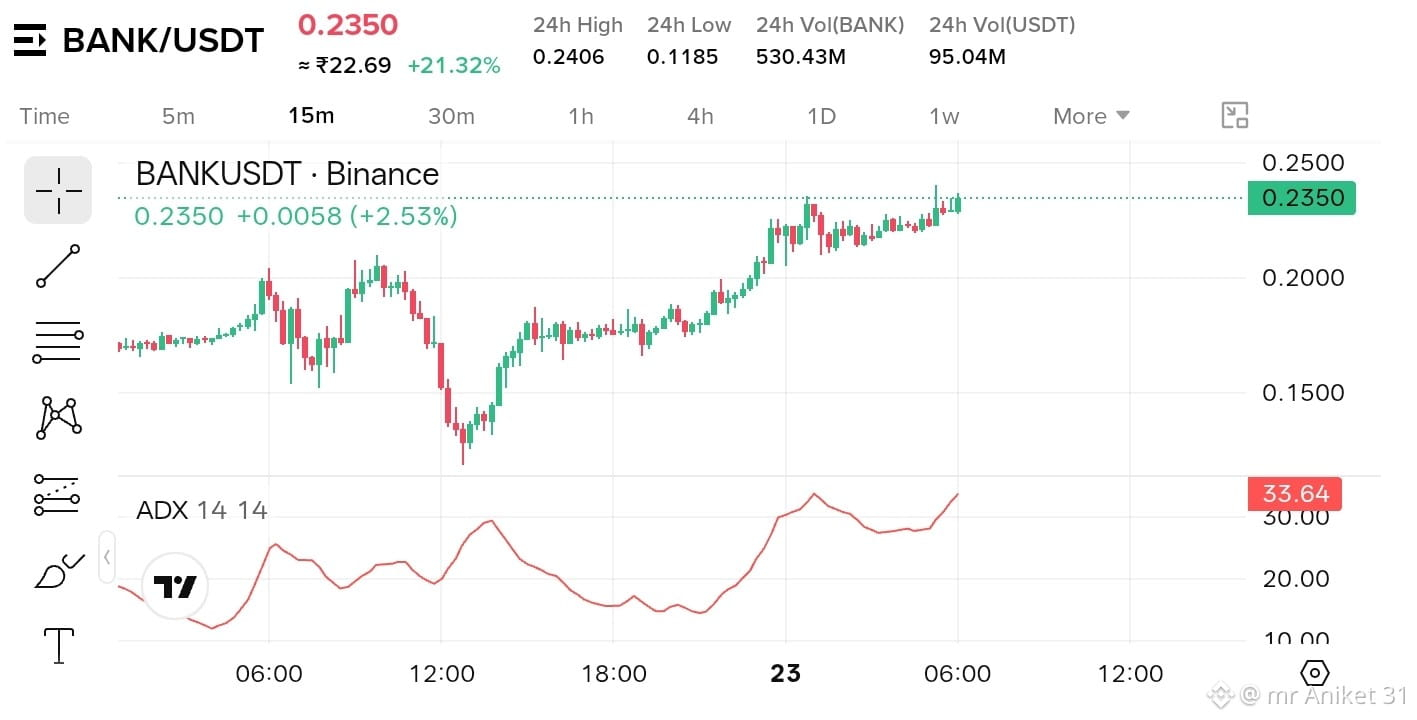
Task: Collapse the drawing toolbar side arrow
Action: [107, 557]
